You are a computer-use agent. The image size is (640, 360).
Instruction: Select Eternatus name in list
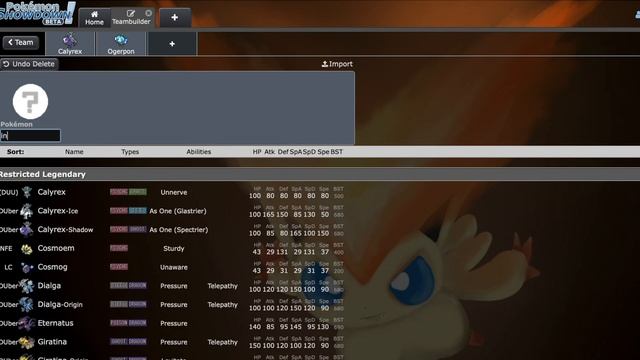pyautogui.click(x=56, y=323)
